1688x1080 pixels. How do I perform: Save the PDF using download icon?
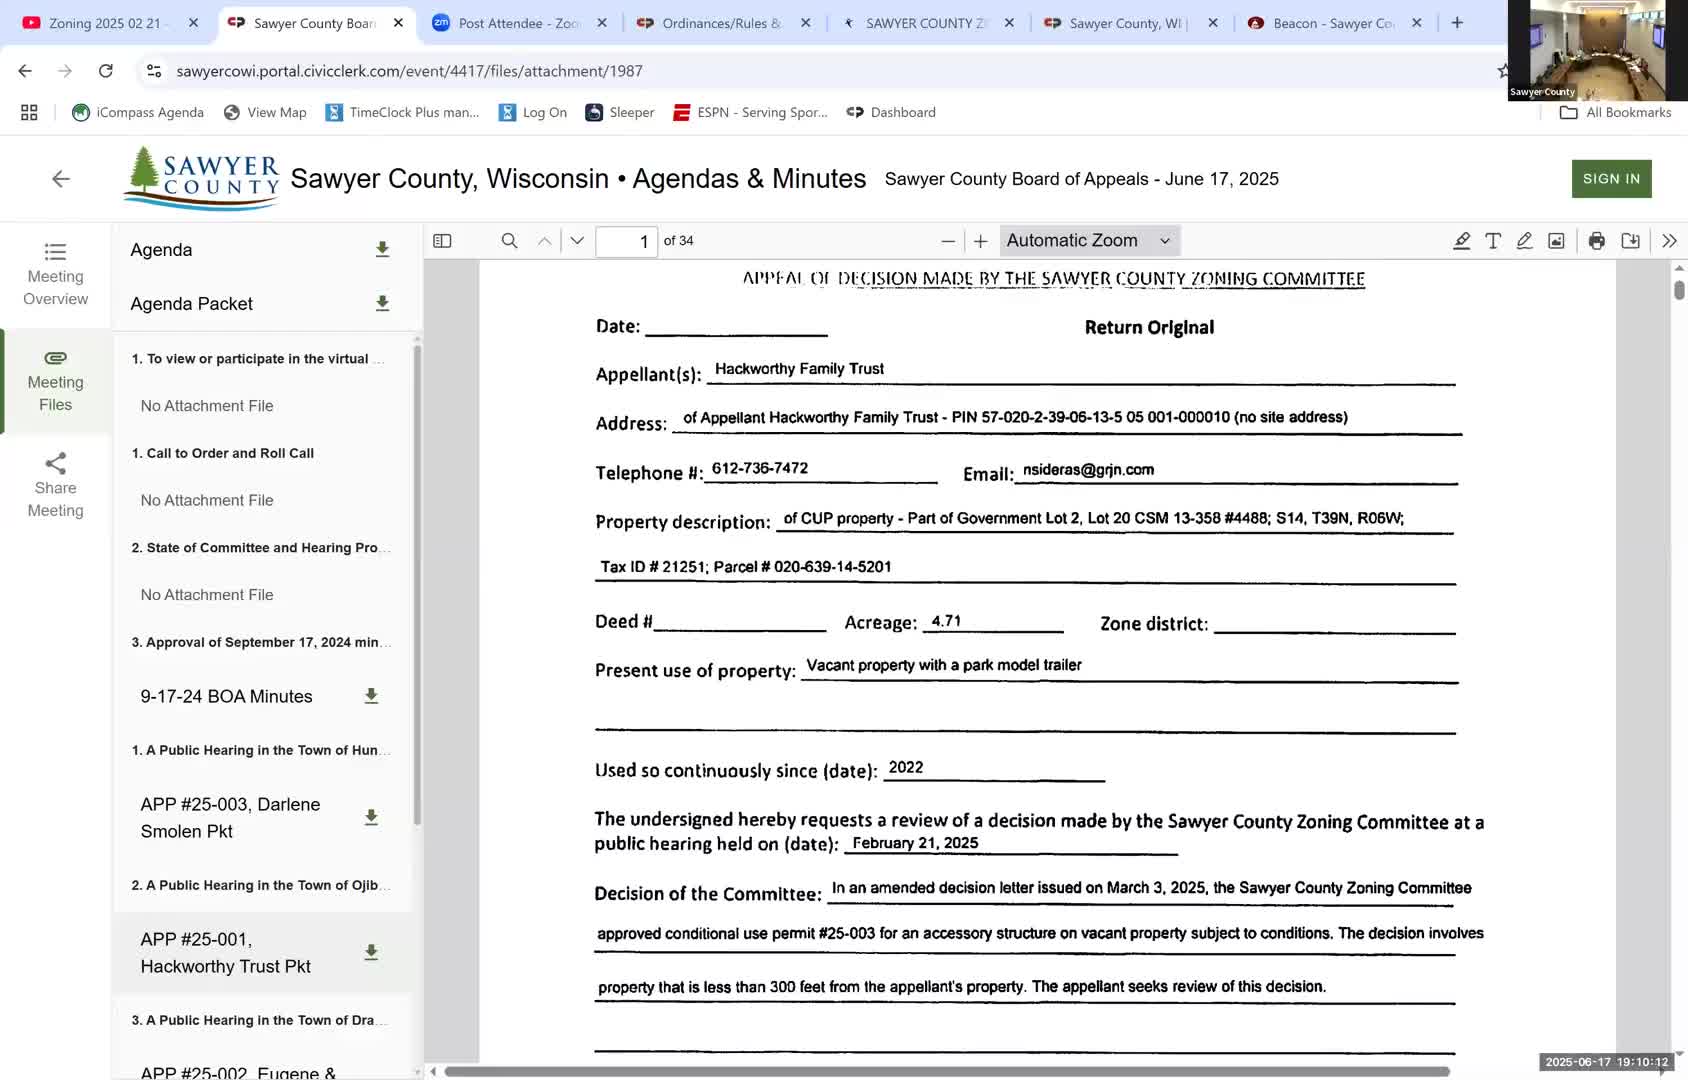click(x=1630, y=241)
